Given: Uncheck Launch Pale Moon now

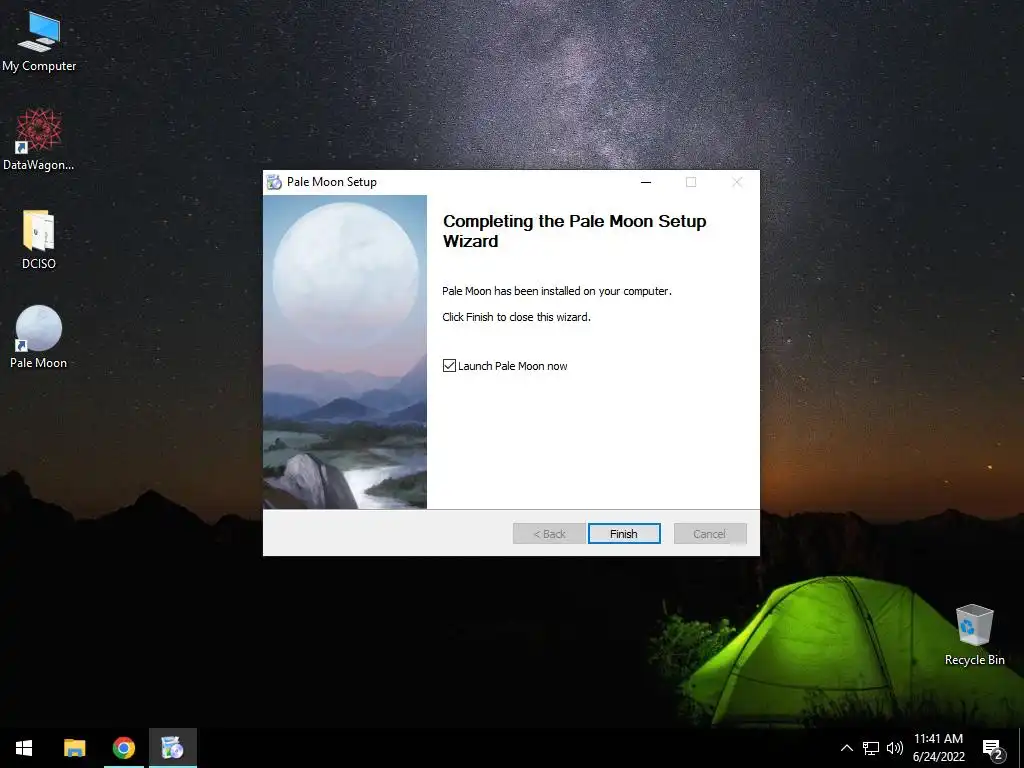Looking at the screenshot, I should coord(449,366).
